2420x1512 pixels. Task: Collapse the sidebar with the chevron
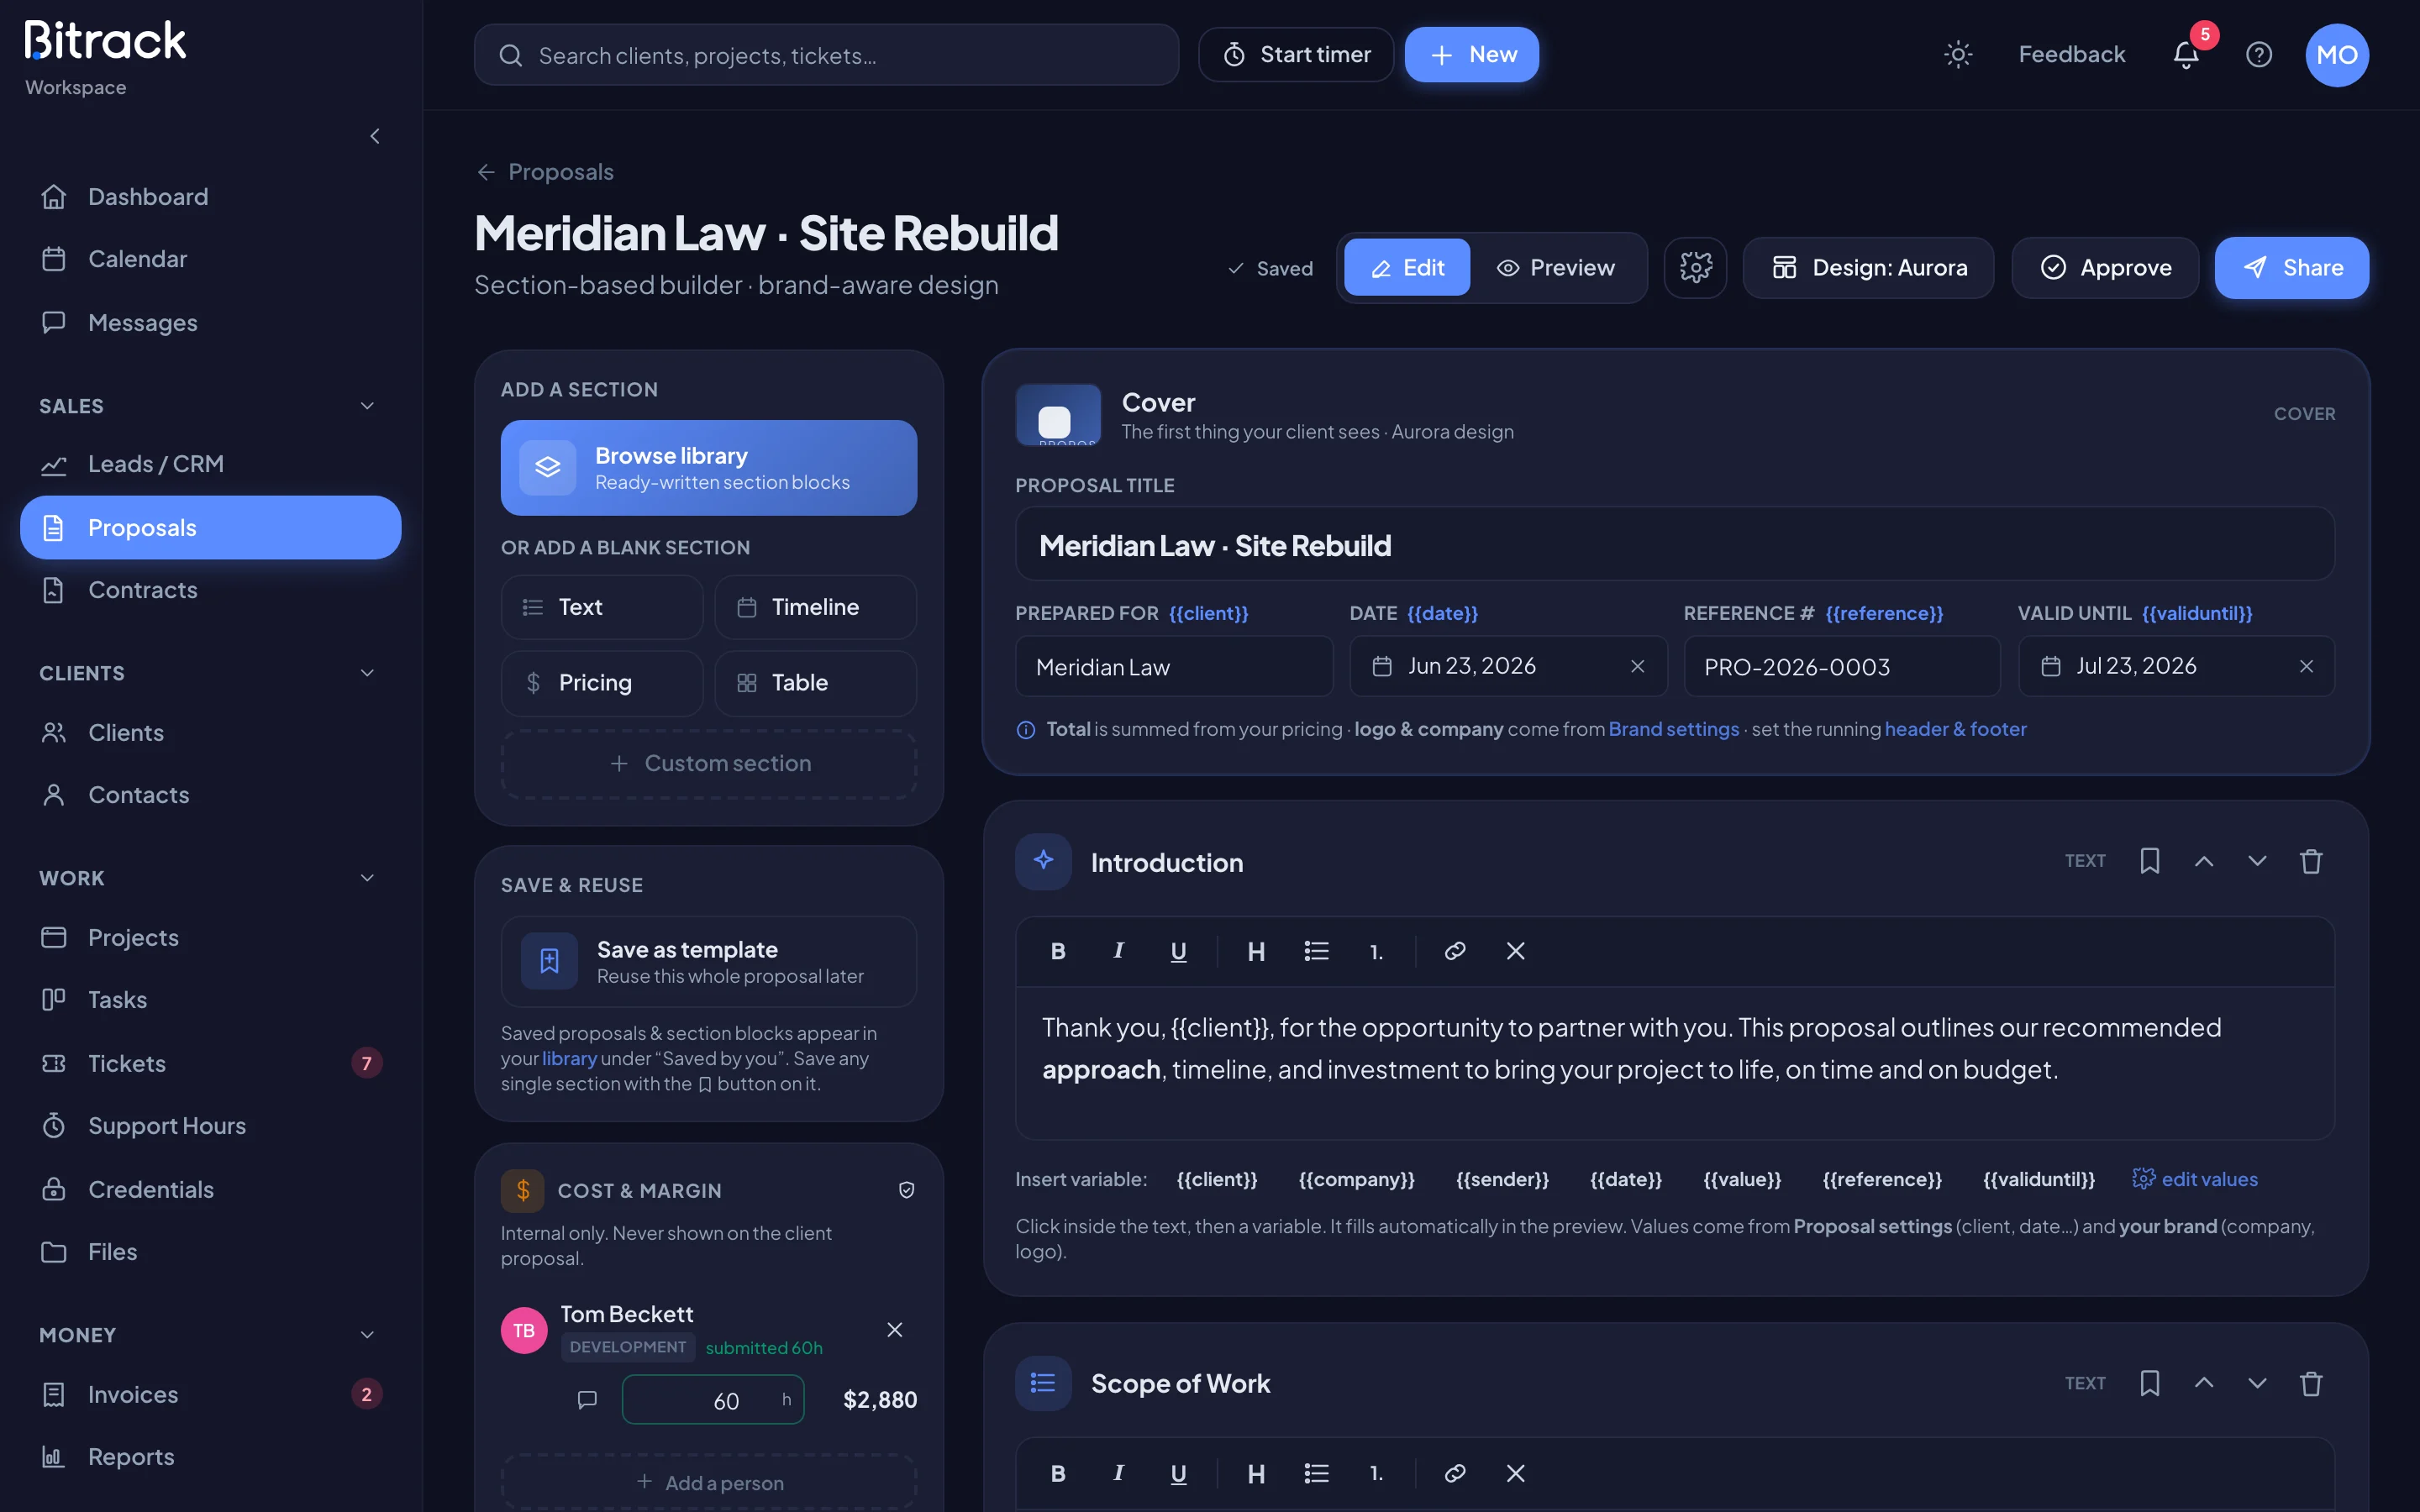tap(375, 136)
